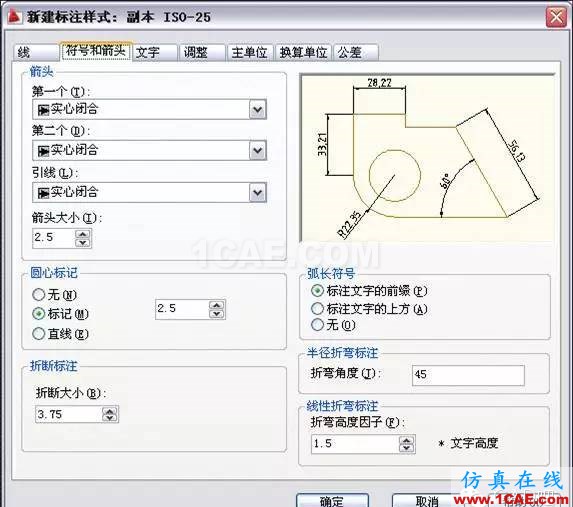The width and height of the screenshot is (573, 507).
Task: Decrease the 折弯高度因子 value
Action: (x=407, y=449)
